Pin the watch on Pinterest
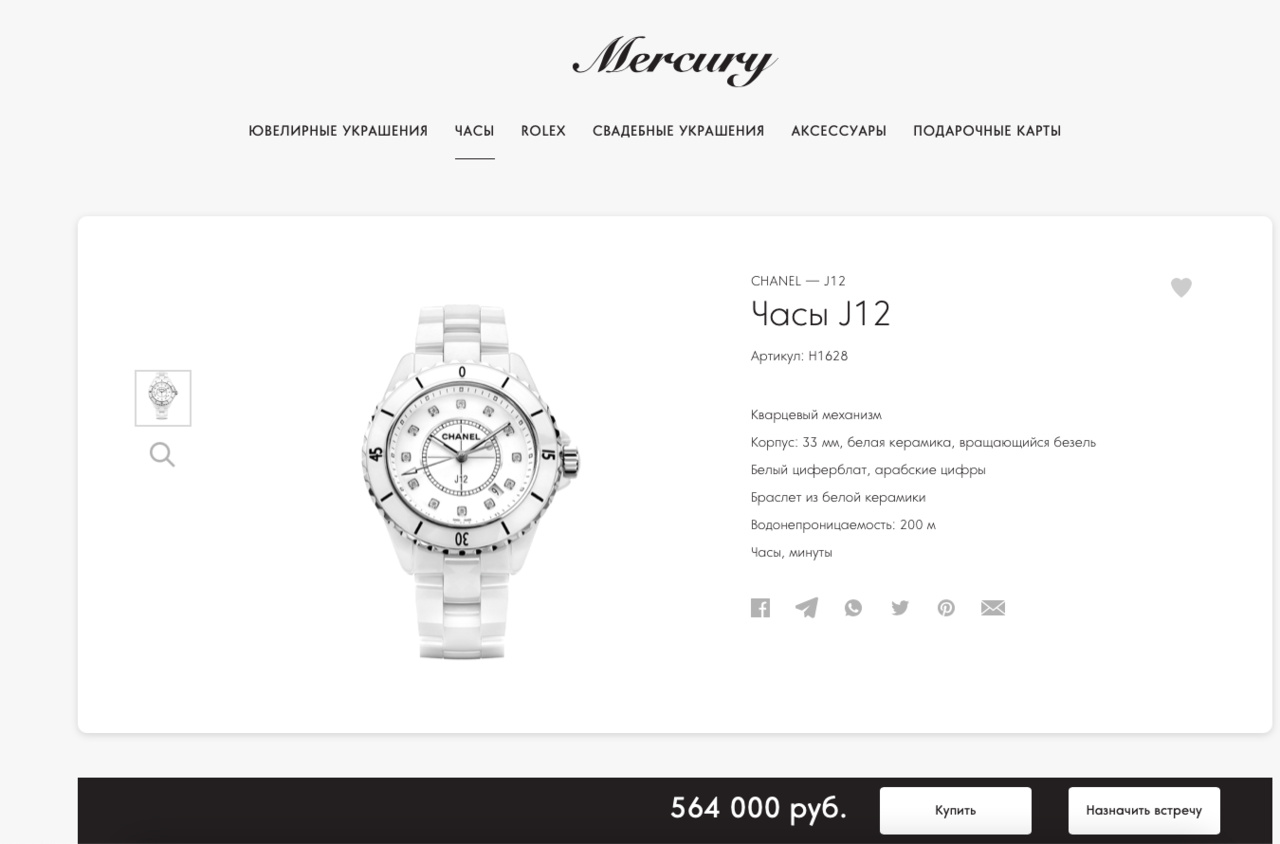The image size is (1280, 844). click(x=946, y=608)
